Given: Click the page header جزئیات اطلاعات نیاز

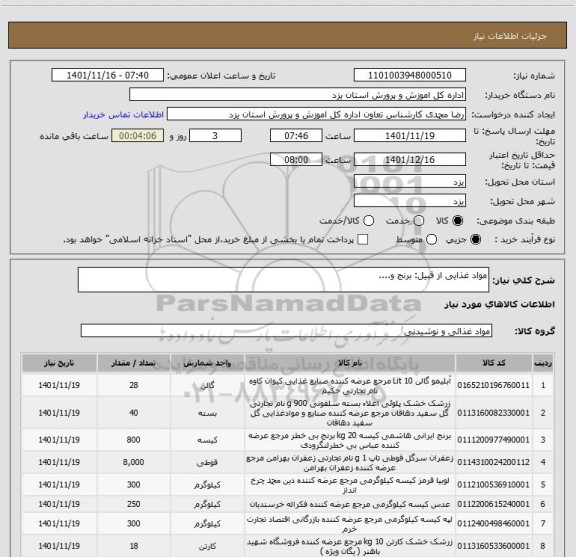Looking at the screenshot, I should point(510,36).
